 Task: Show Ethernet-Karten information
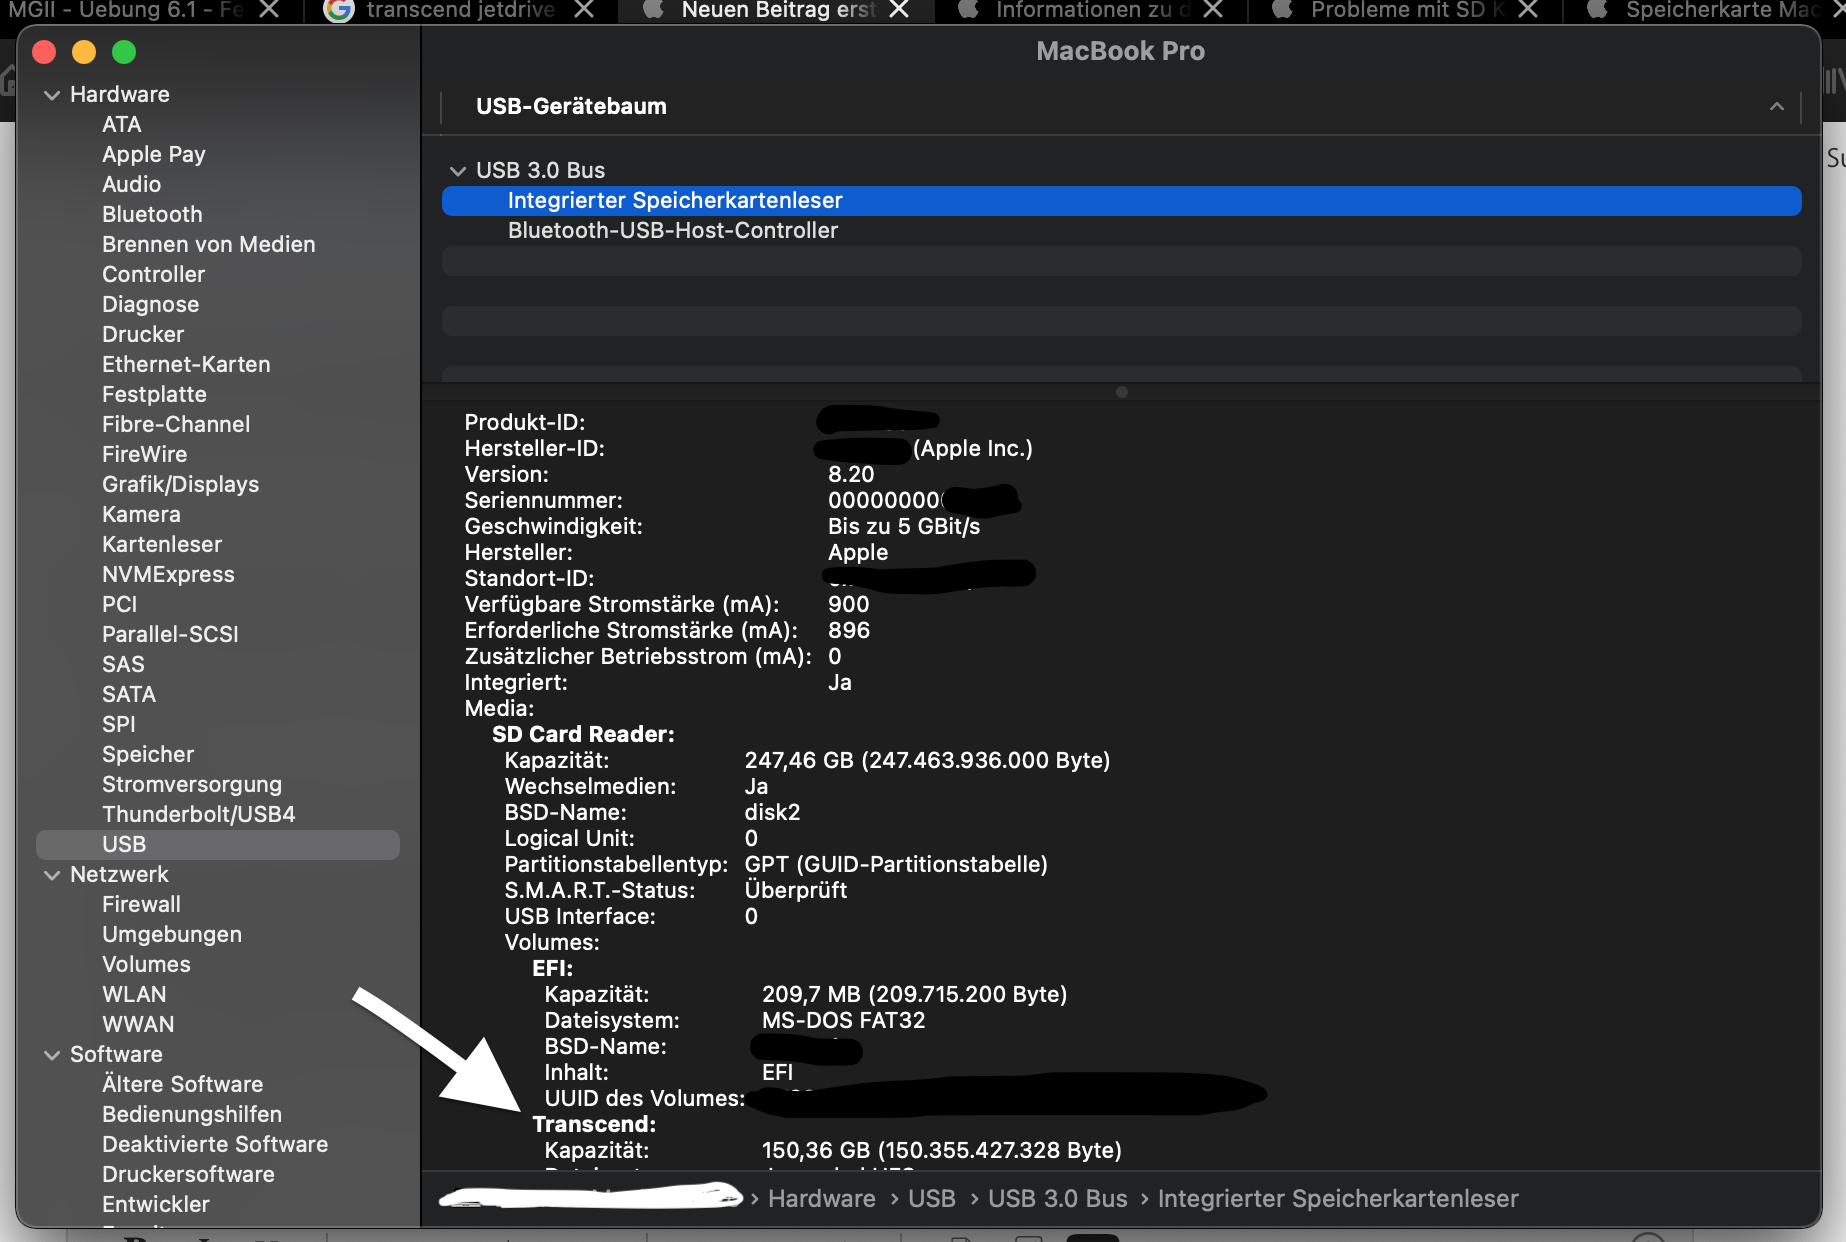coord(186,365)
